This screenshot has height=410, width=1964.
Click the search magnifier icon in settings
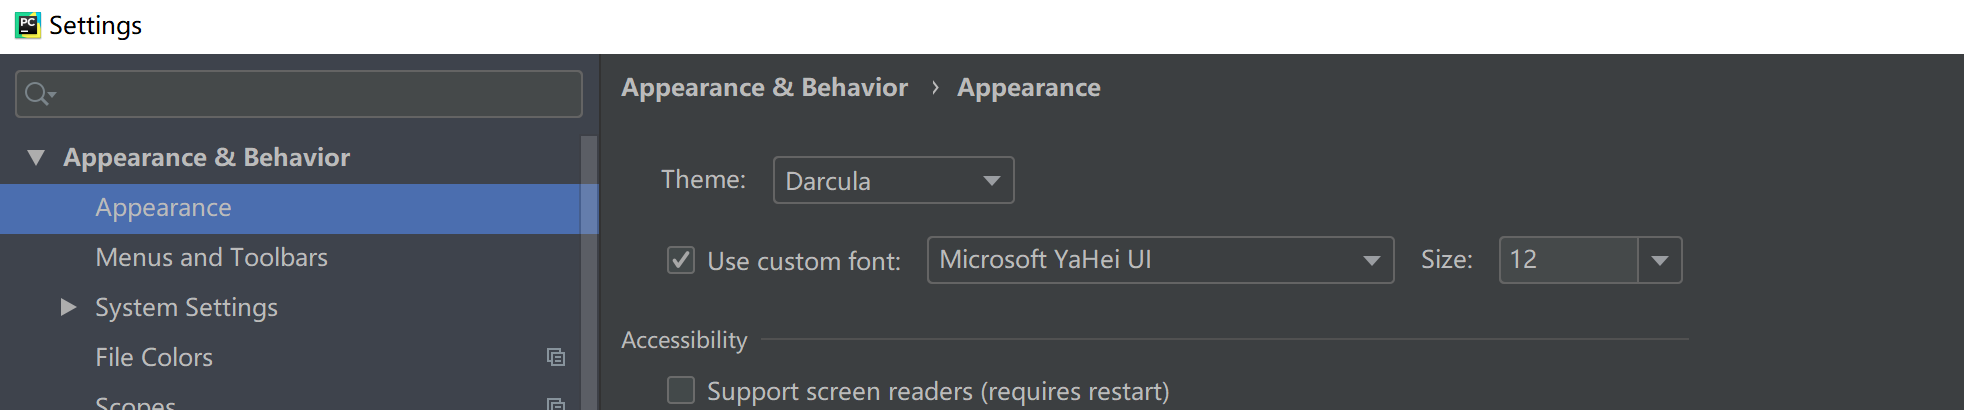point(39,94)
